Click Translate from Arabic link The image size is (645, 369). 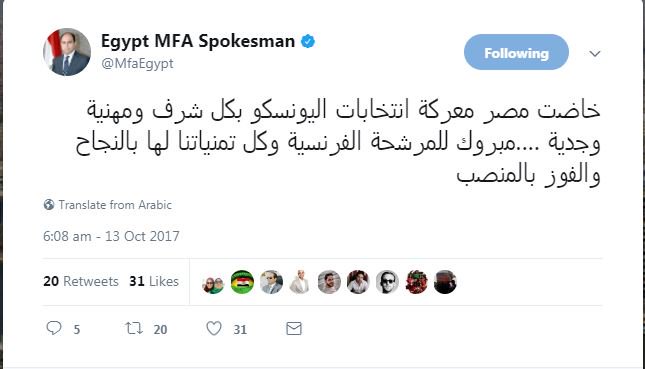tap(115, 205)
